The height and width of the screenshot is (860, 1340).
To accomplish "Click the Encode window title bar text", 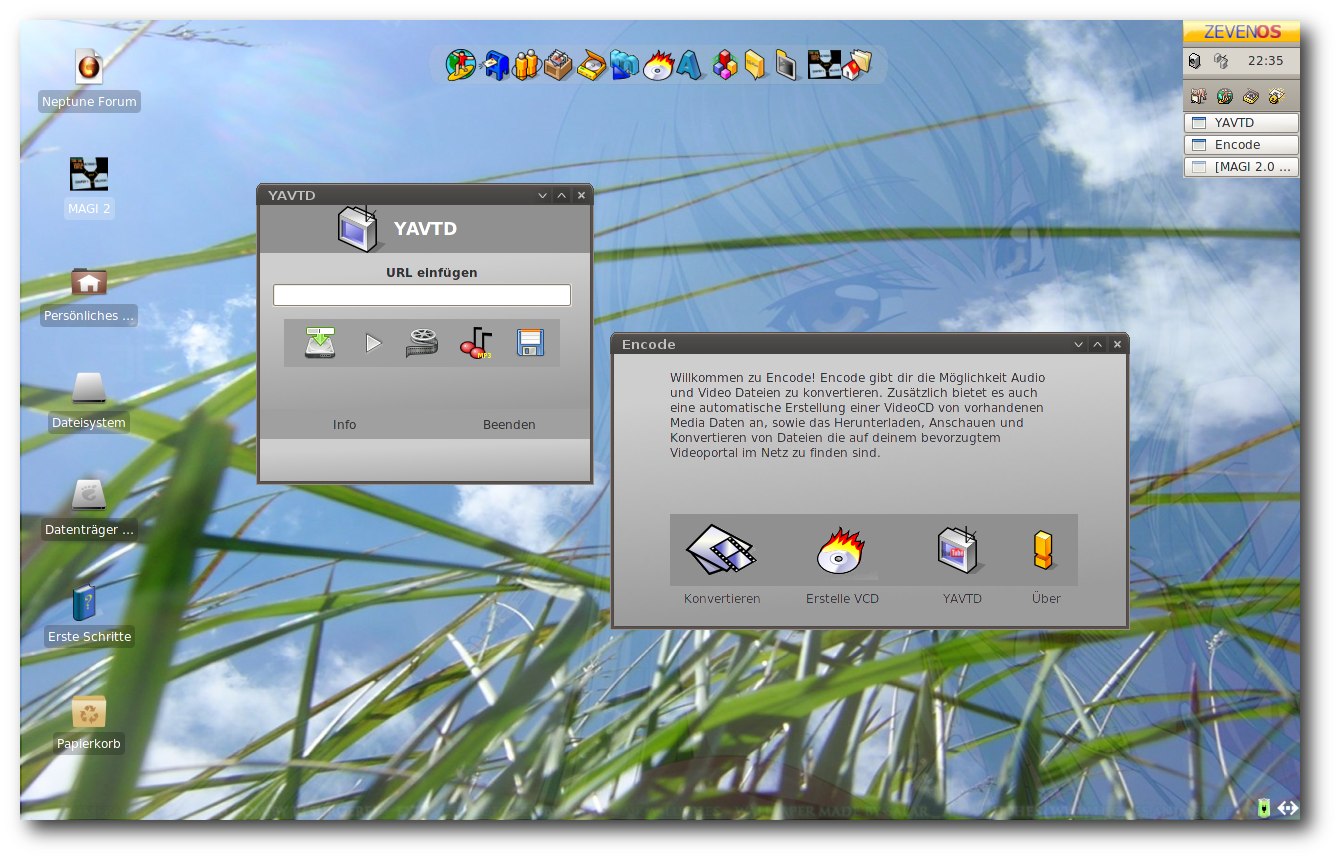I will click(649, 344).
